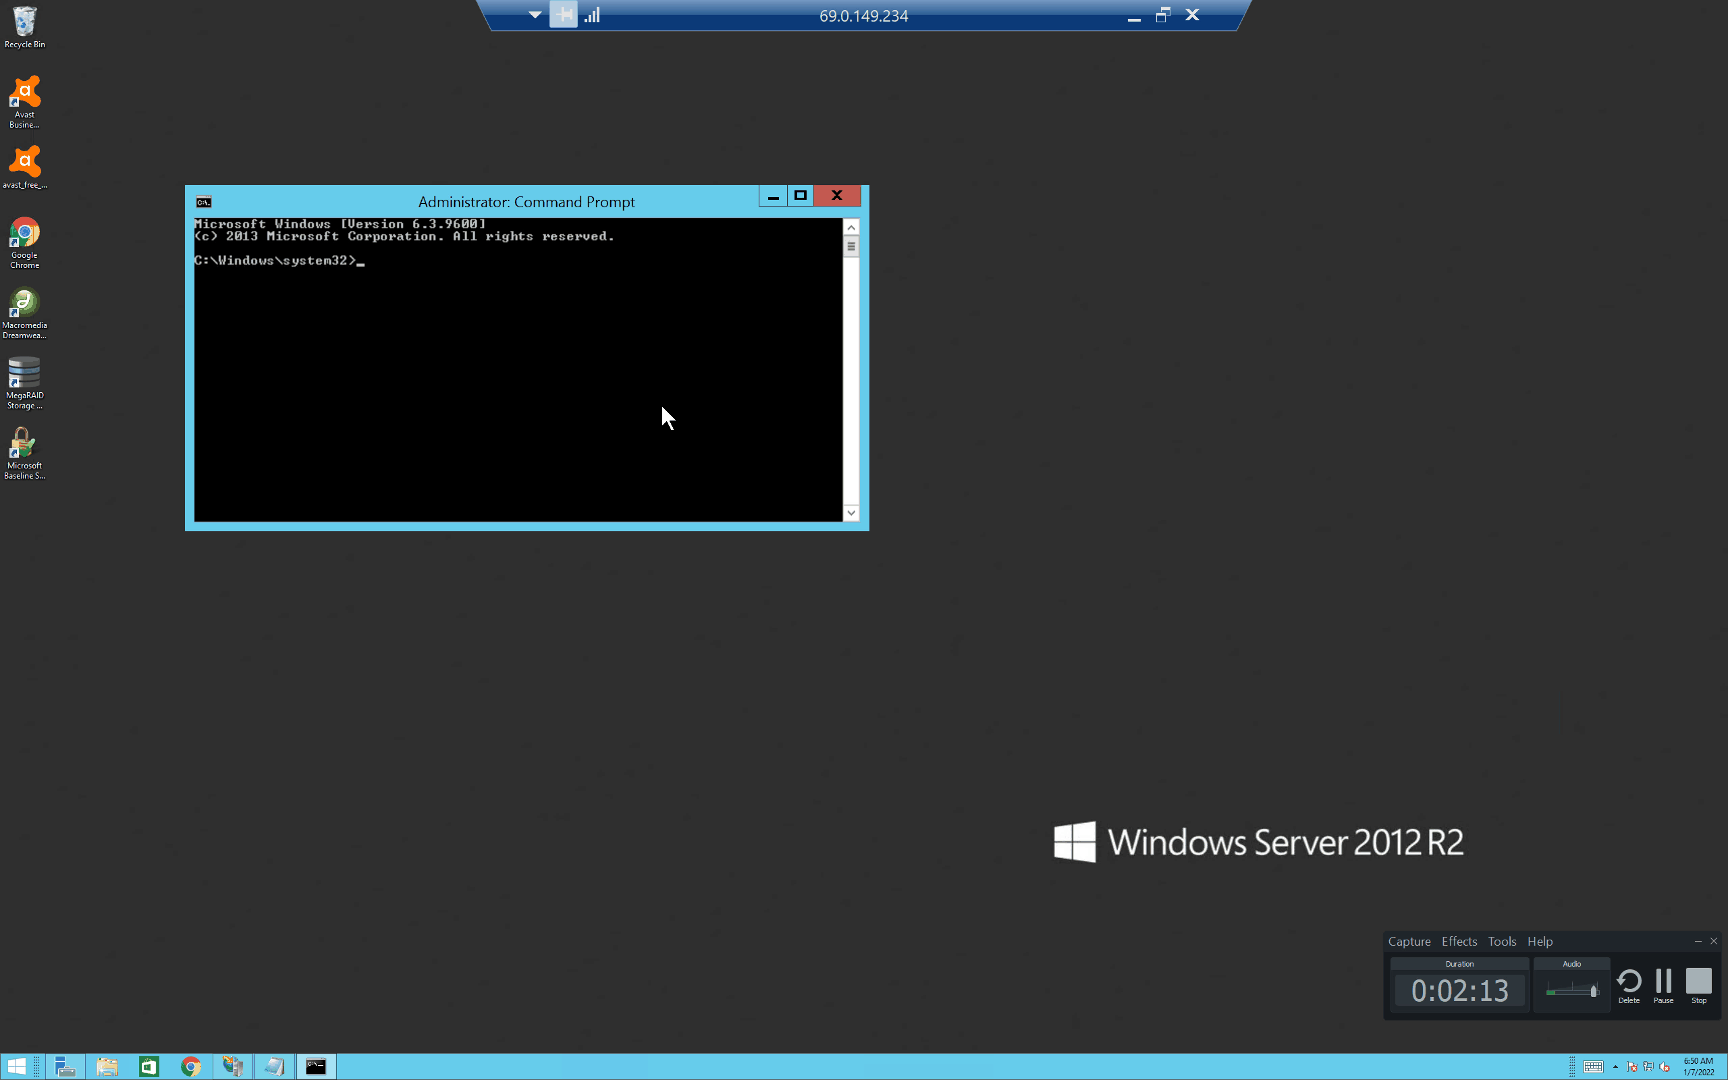Open the Recycle Bin desktop icon
Viewport: 1728px width, 1080px height.
coord(24,27)
